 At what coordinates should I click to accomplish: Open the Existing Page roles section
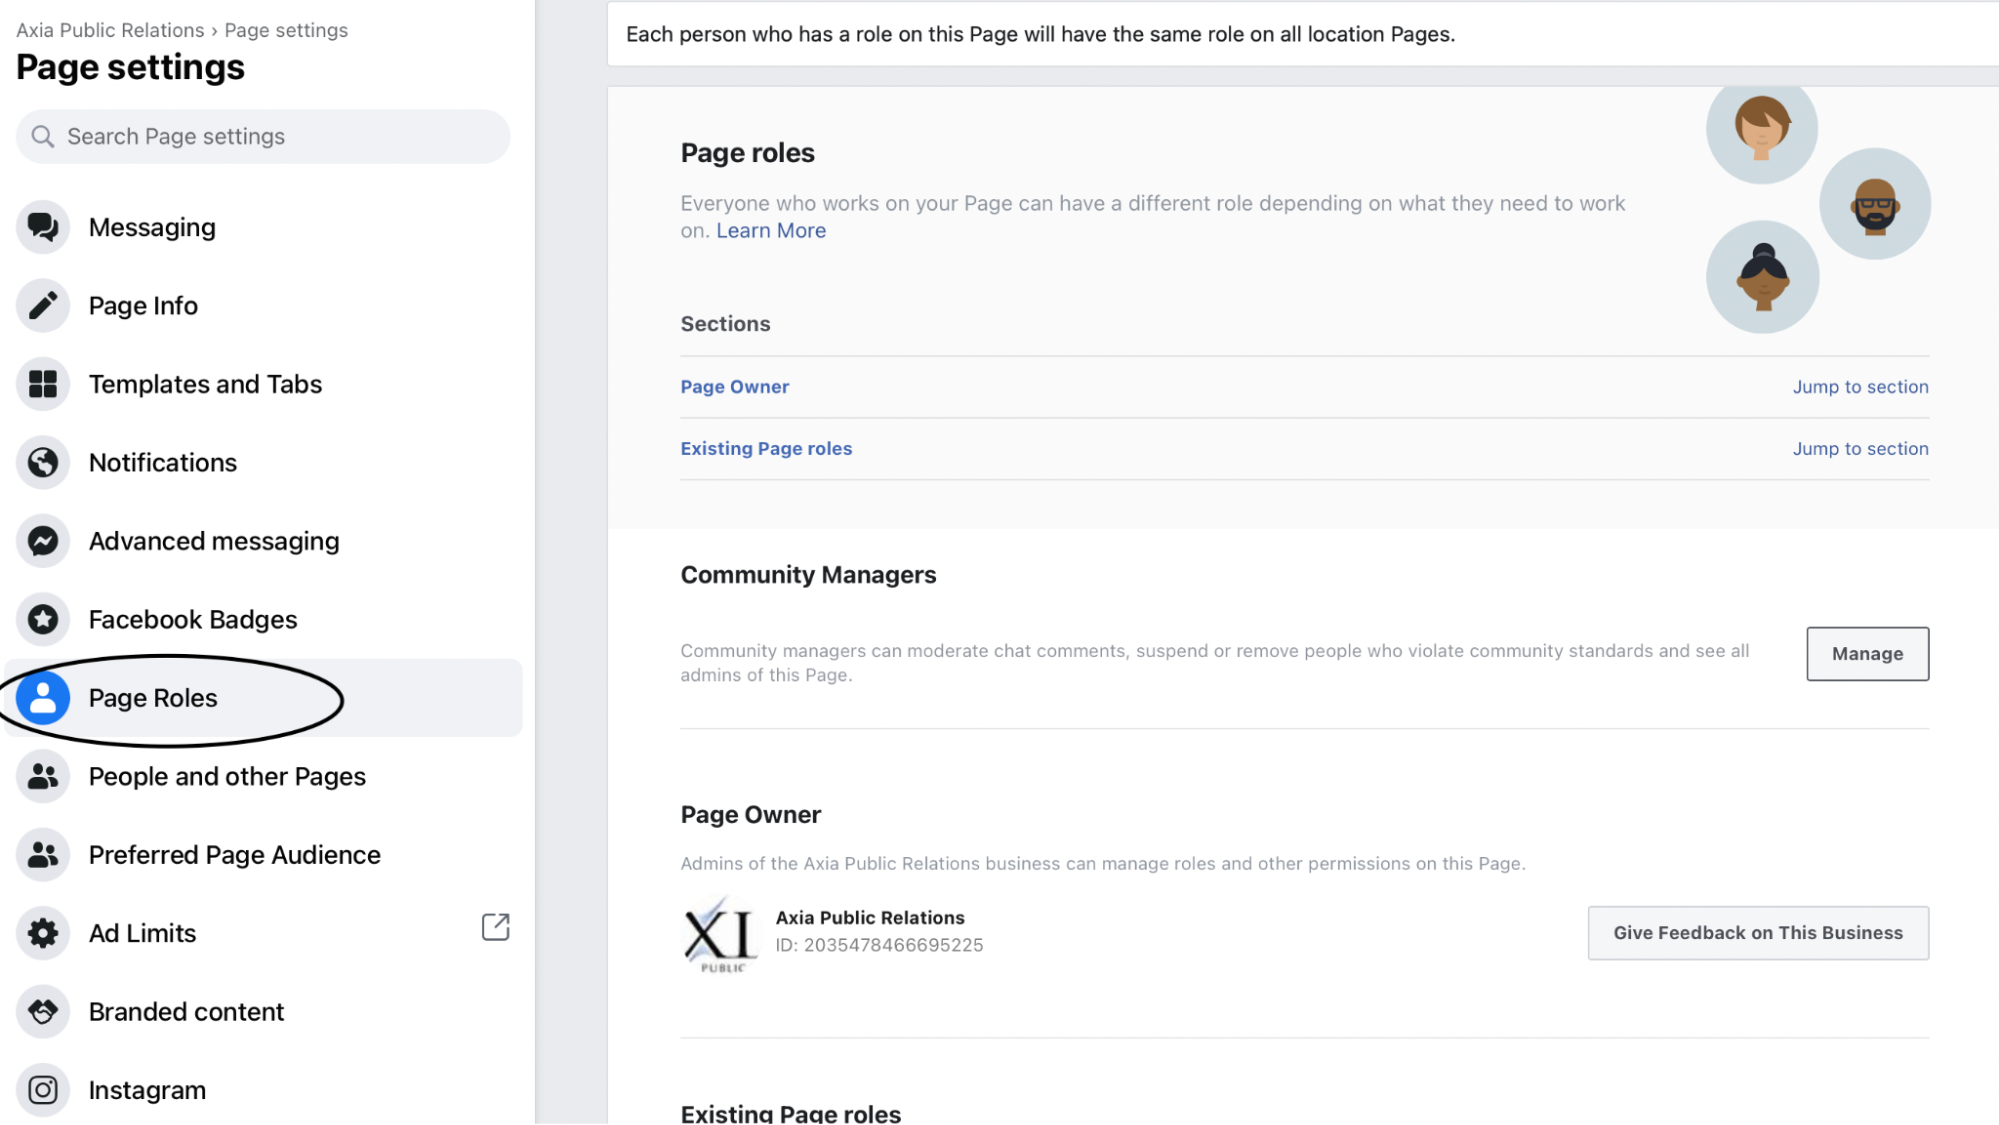[x=766, y=448]
